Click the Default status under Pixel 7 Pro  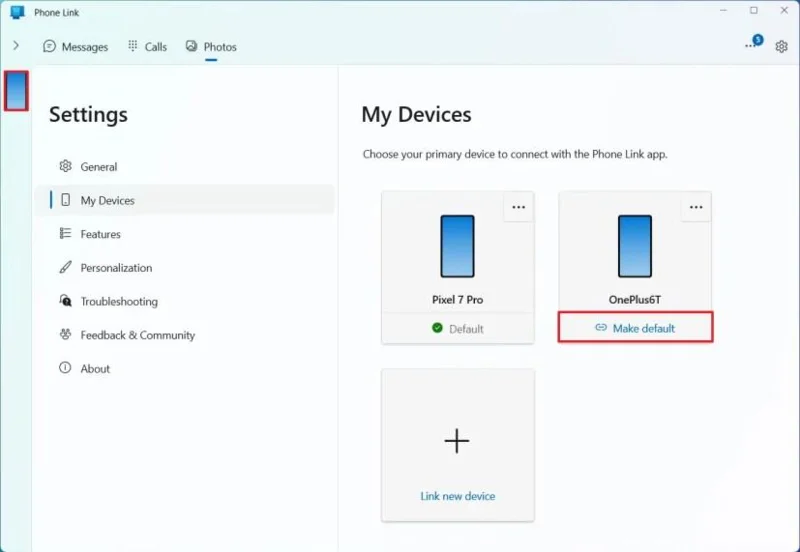coord(458,329)
